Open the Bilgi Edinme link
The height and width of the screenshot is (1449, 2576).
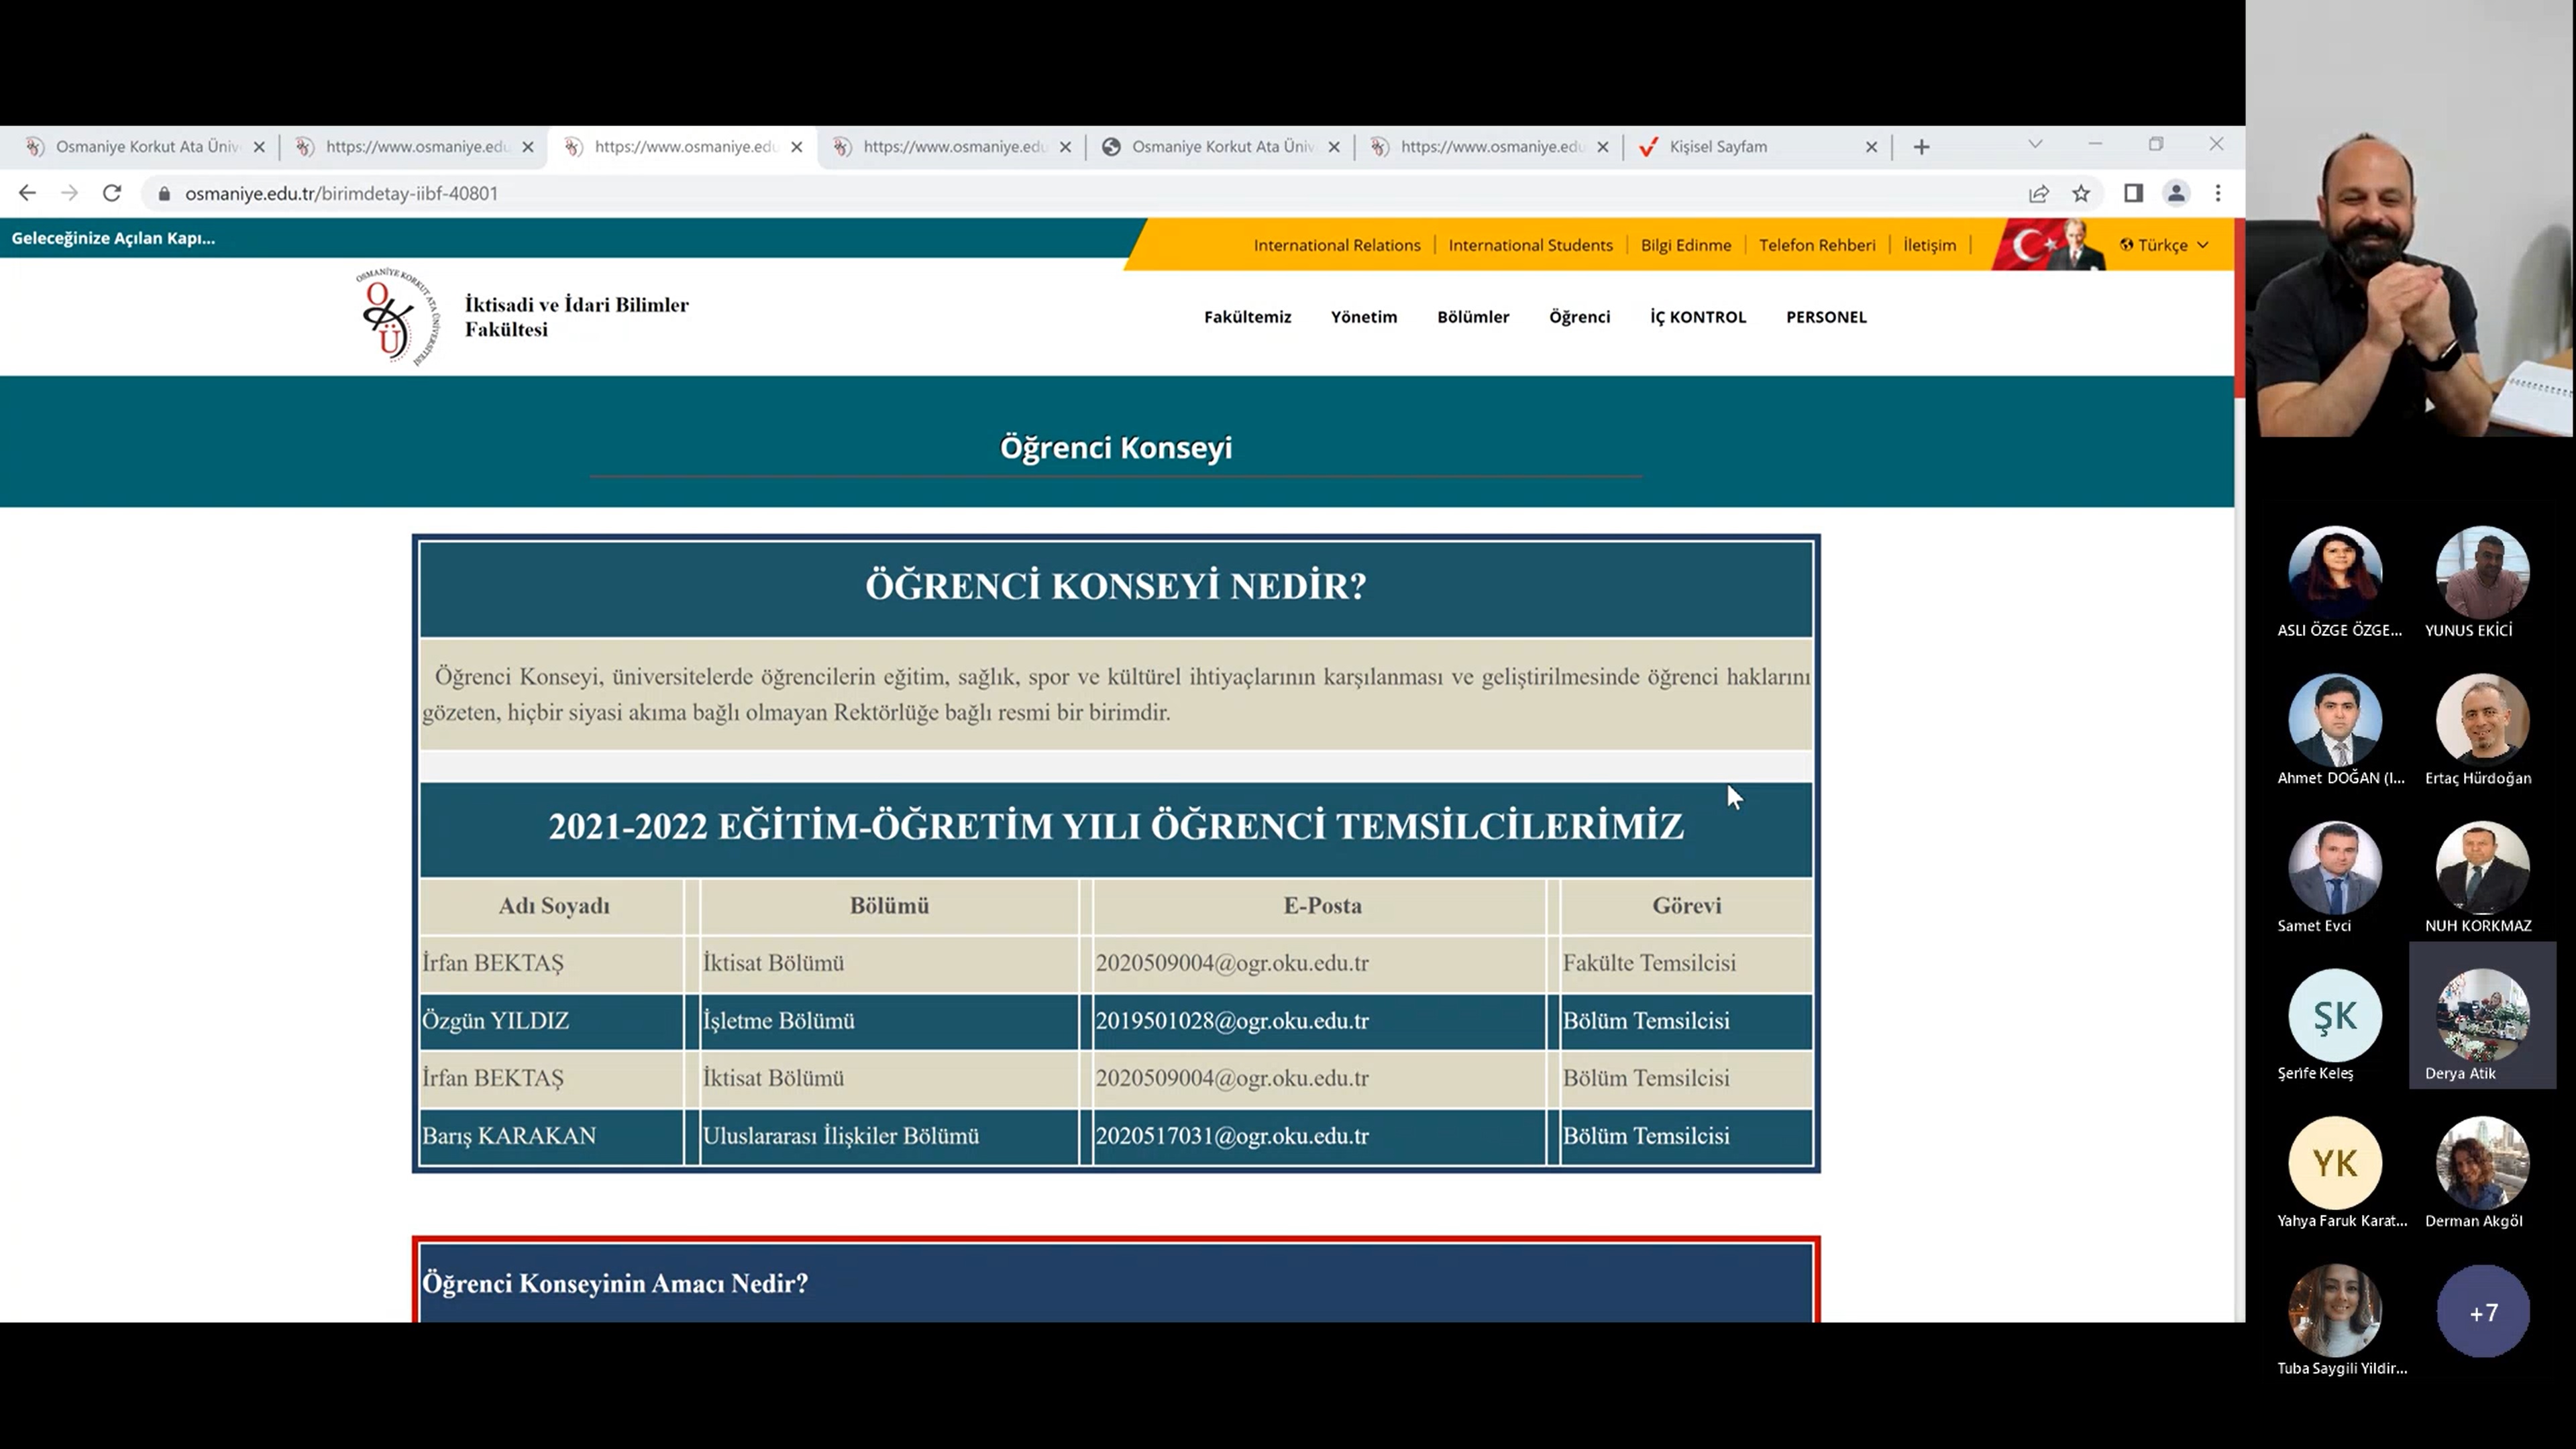coord(1685,245)
